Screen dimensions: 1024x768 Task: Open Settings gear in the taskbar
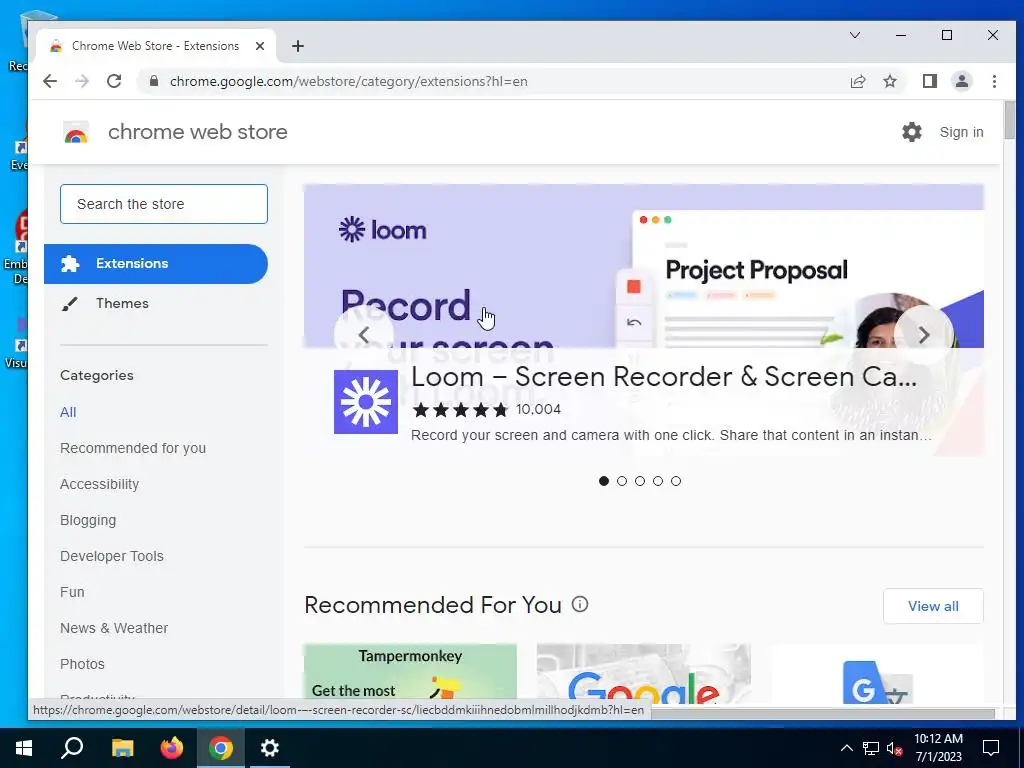click(x=270, y=748)
